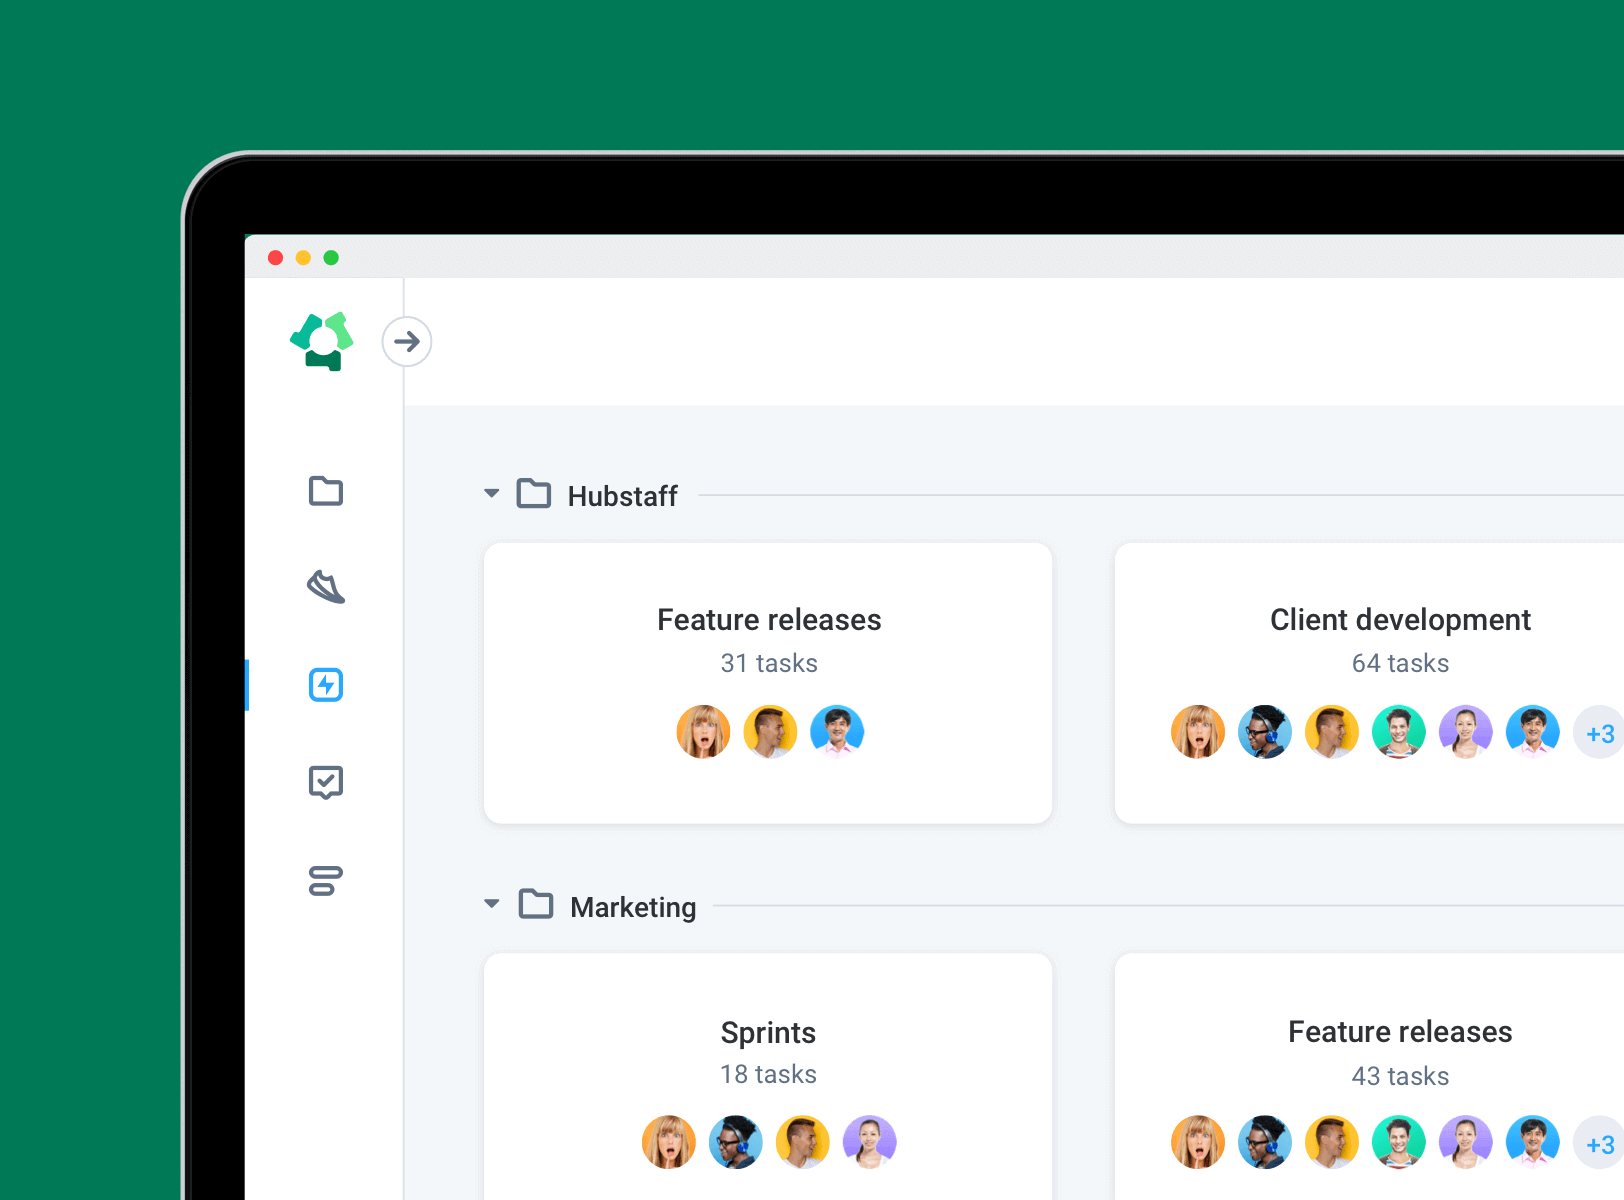This screenshot has width=1624, height=1200.
Task: Select the Stand-ups icon at sidebar bottom
Action: click(x=325, y=878)
